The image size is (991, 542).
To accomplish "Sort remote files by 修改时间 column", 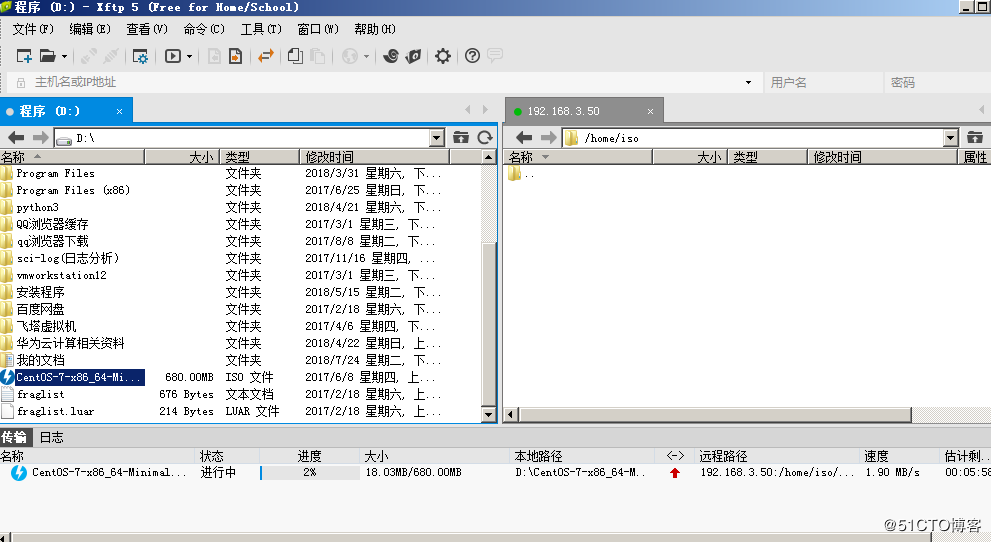I will pyautogui.click(x=882, y=157).
